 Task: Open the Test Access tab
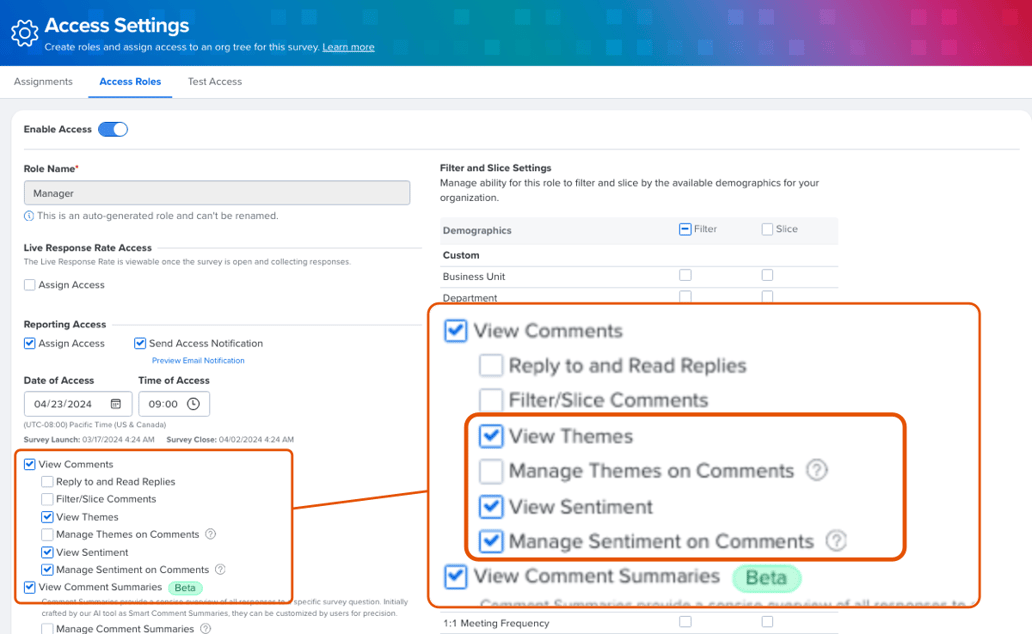(214, 81)
